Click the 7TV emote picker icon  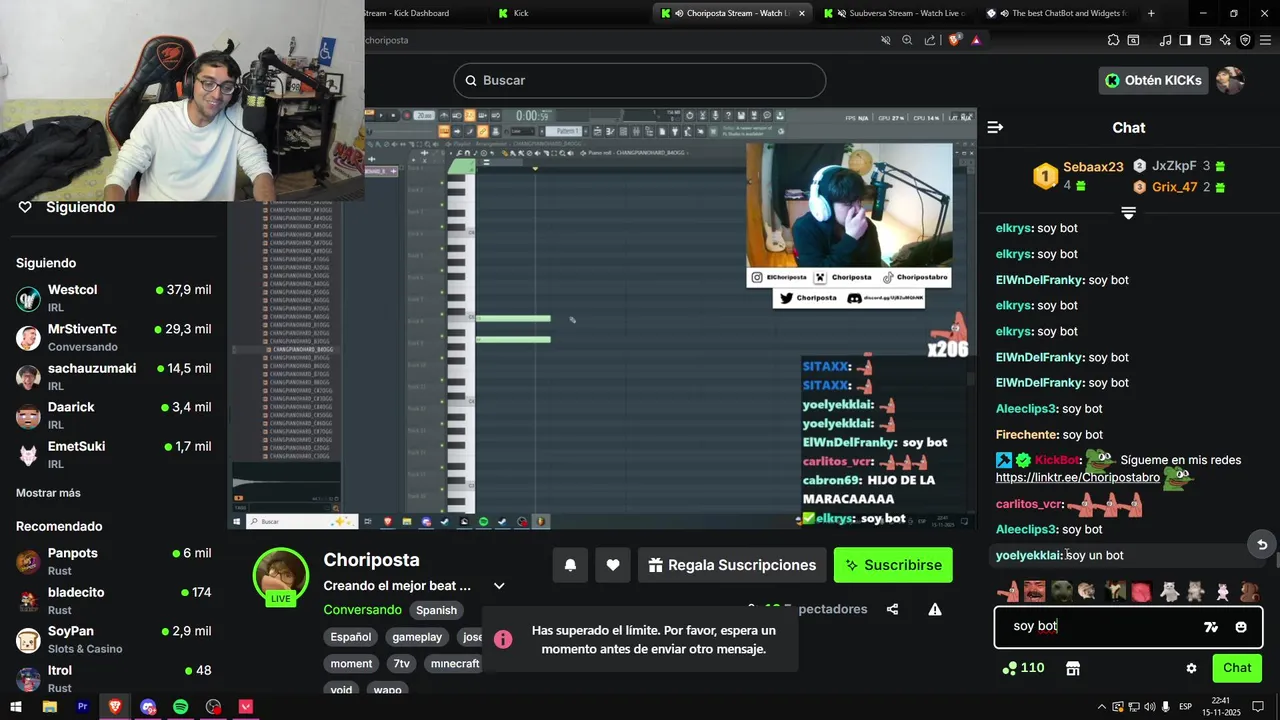pyautogui.click(x=1211, y=627)
